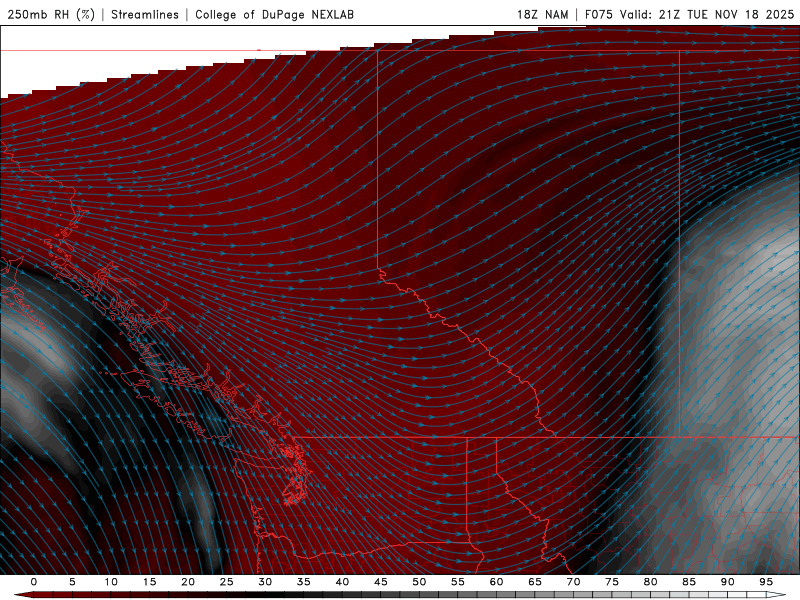800x600 pixels.
Task: Select the "F075" forecast hour label
Action: tap(598, 14)
